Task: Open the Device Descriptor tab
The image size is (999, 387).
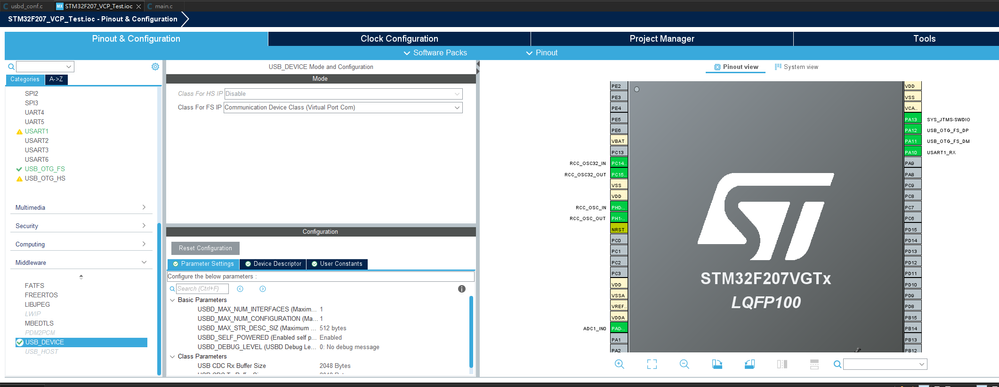Action: [x=273, y=264]
